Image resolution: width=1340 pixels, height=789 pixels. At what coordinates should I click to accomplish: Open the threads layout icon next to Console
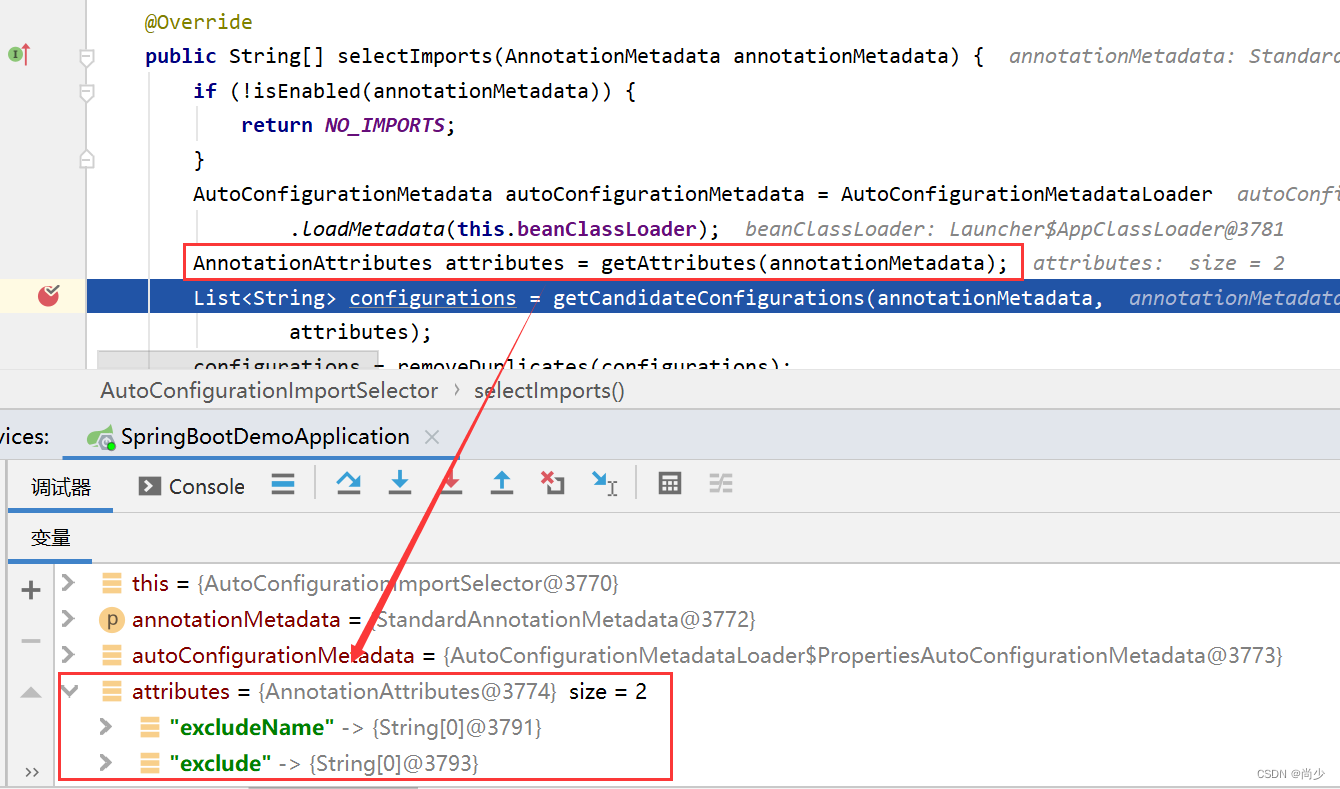click(283, 485)
